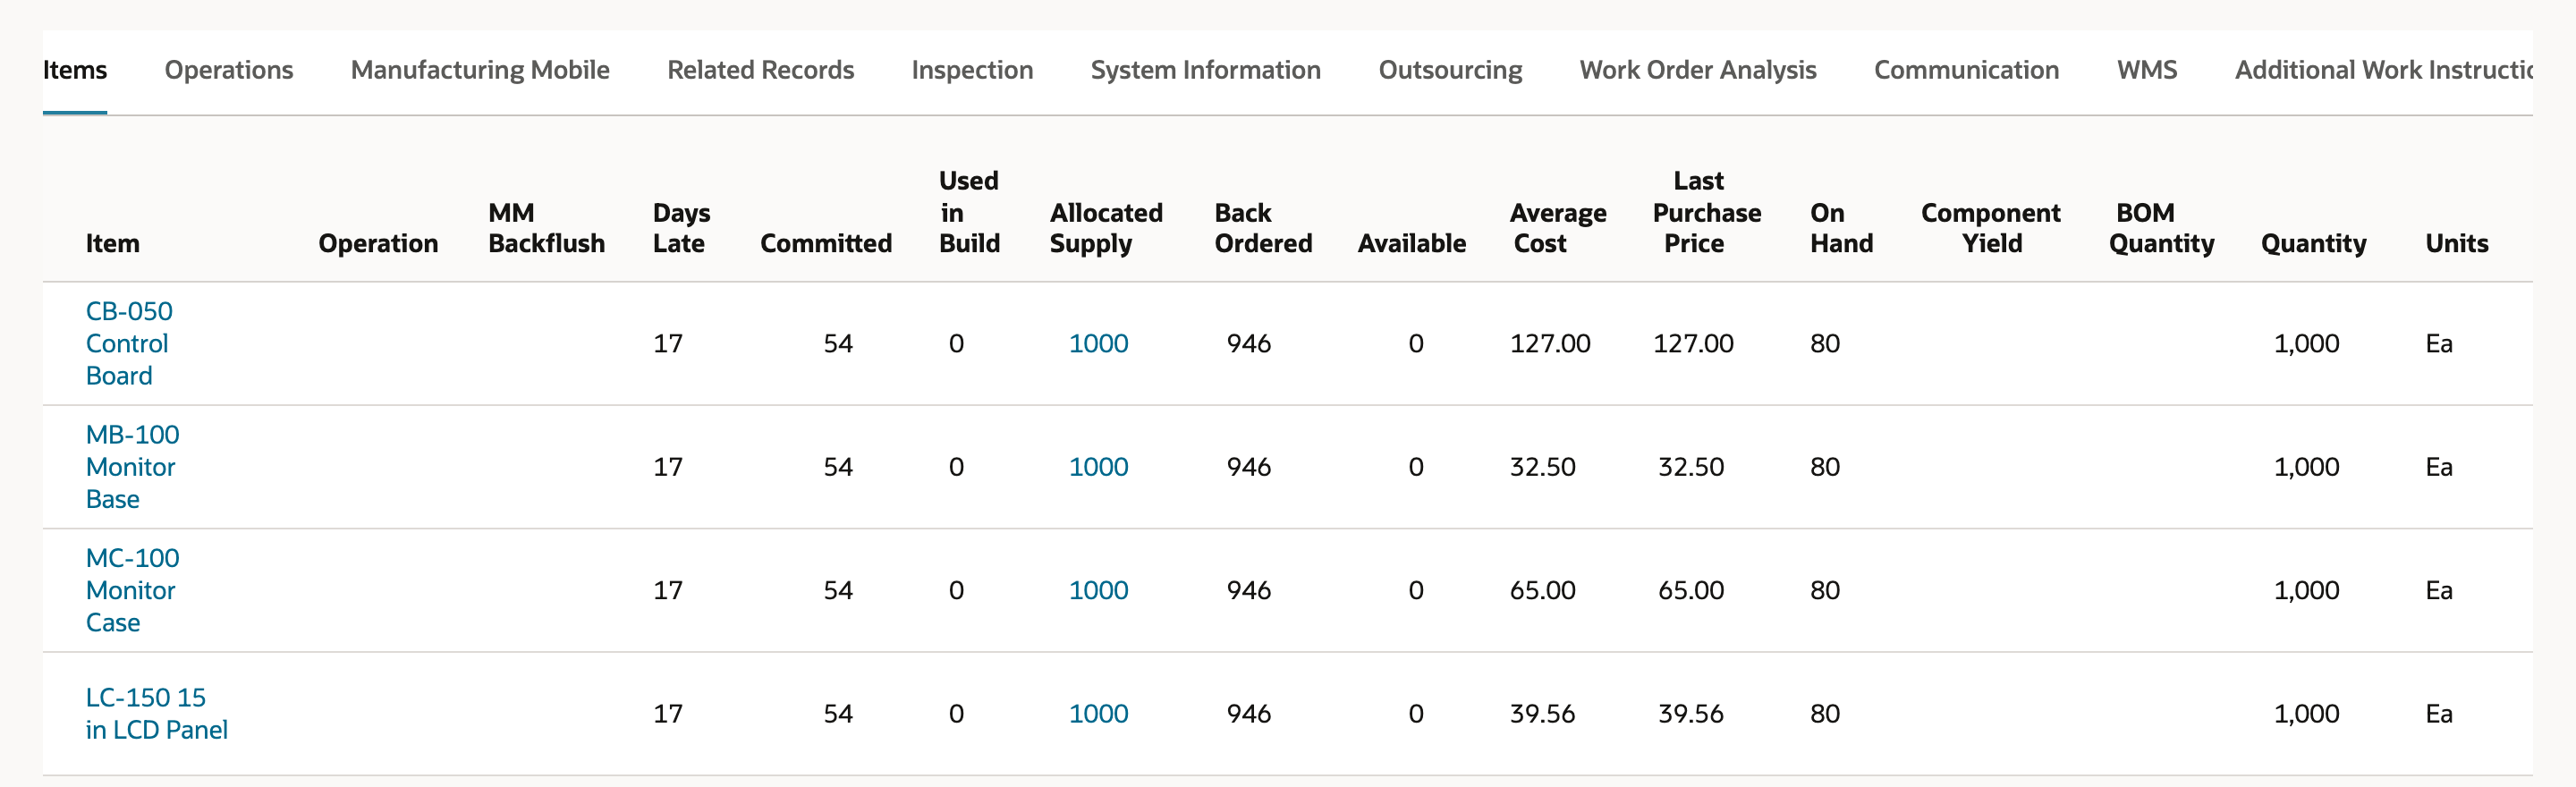Click the On Hand column header
Image resolution: width=2576 pixels, height=787 pixels.
(x=1841, y=228)
